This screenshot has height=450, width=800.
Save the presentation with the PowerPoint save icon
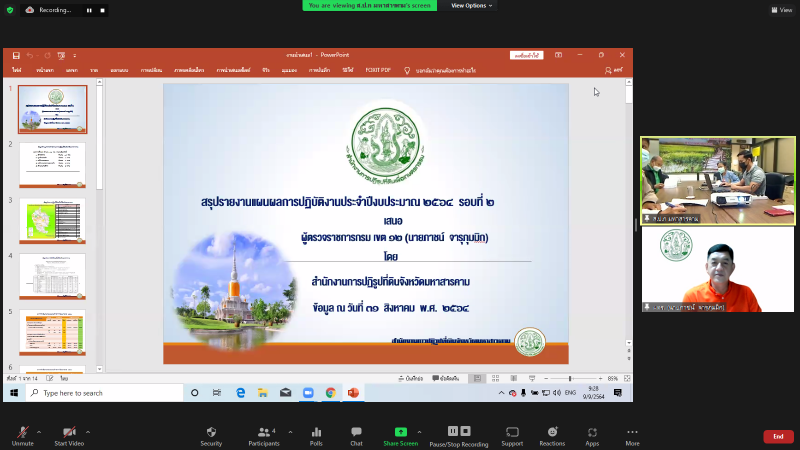coord(16,56)
